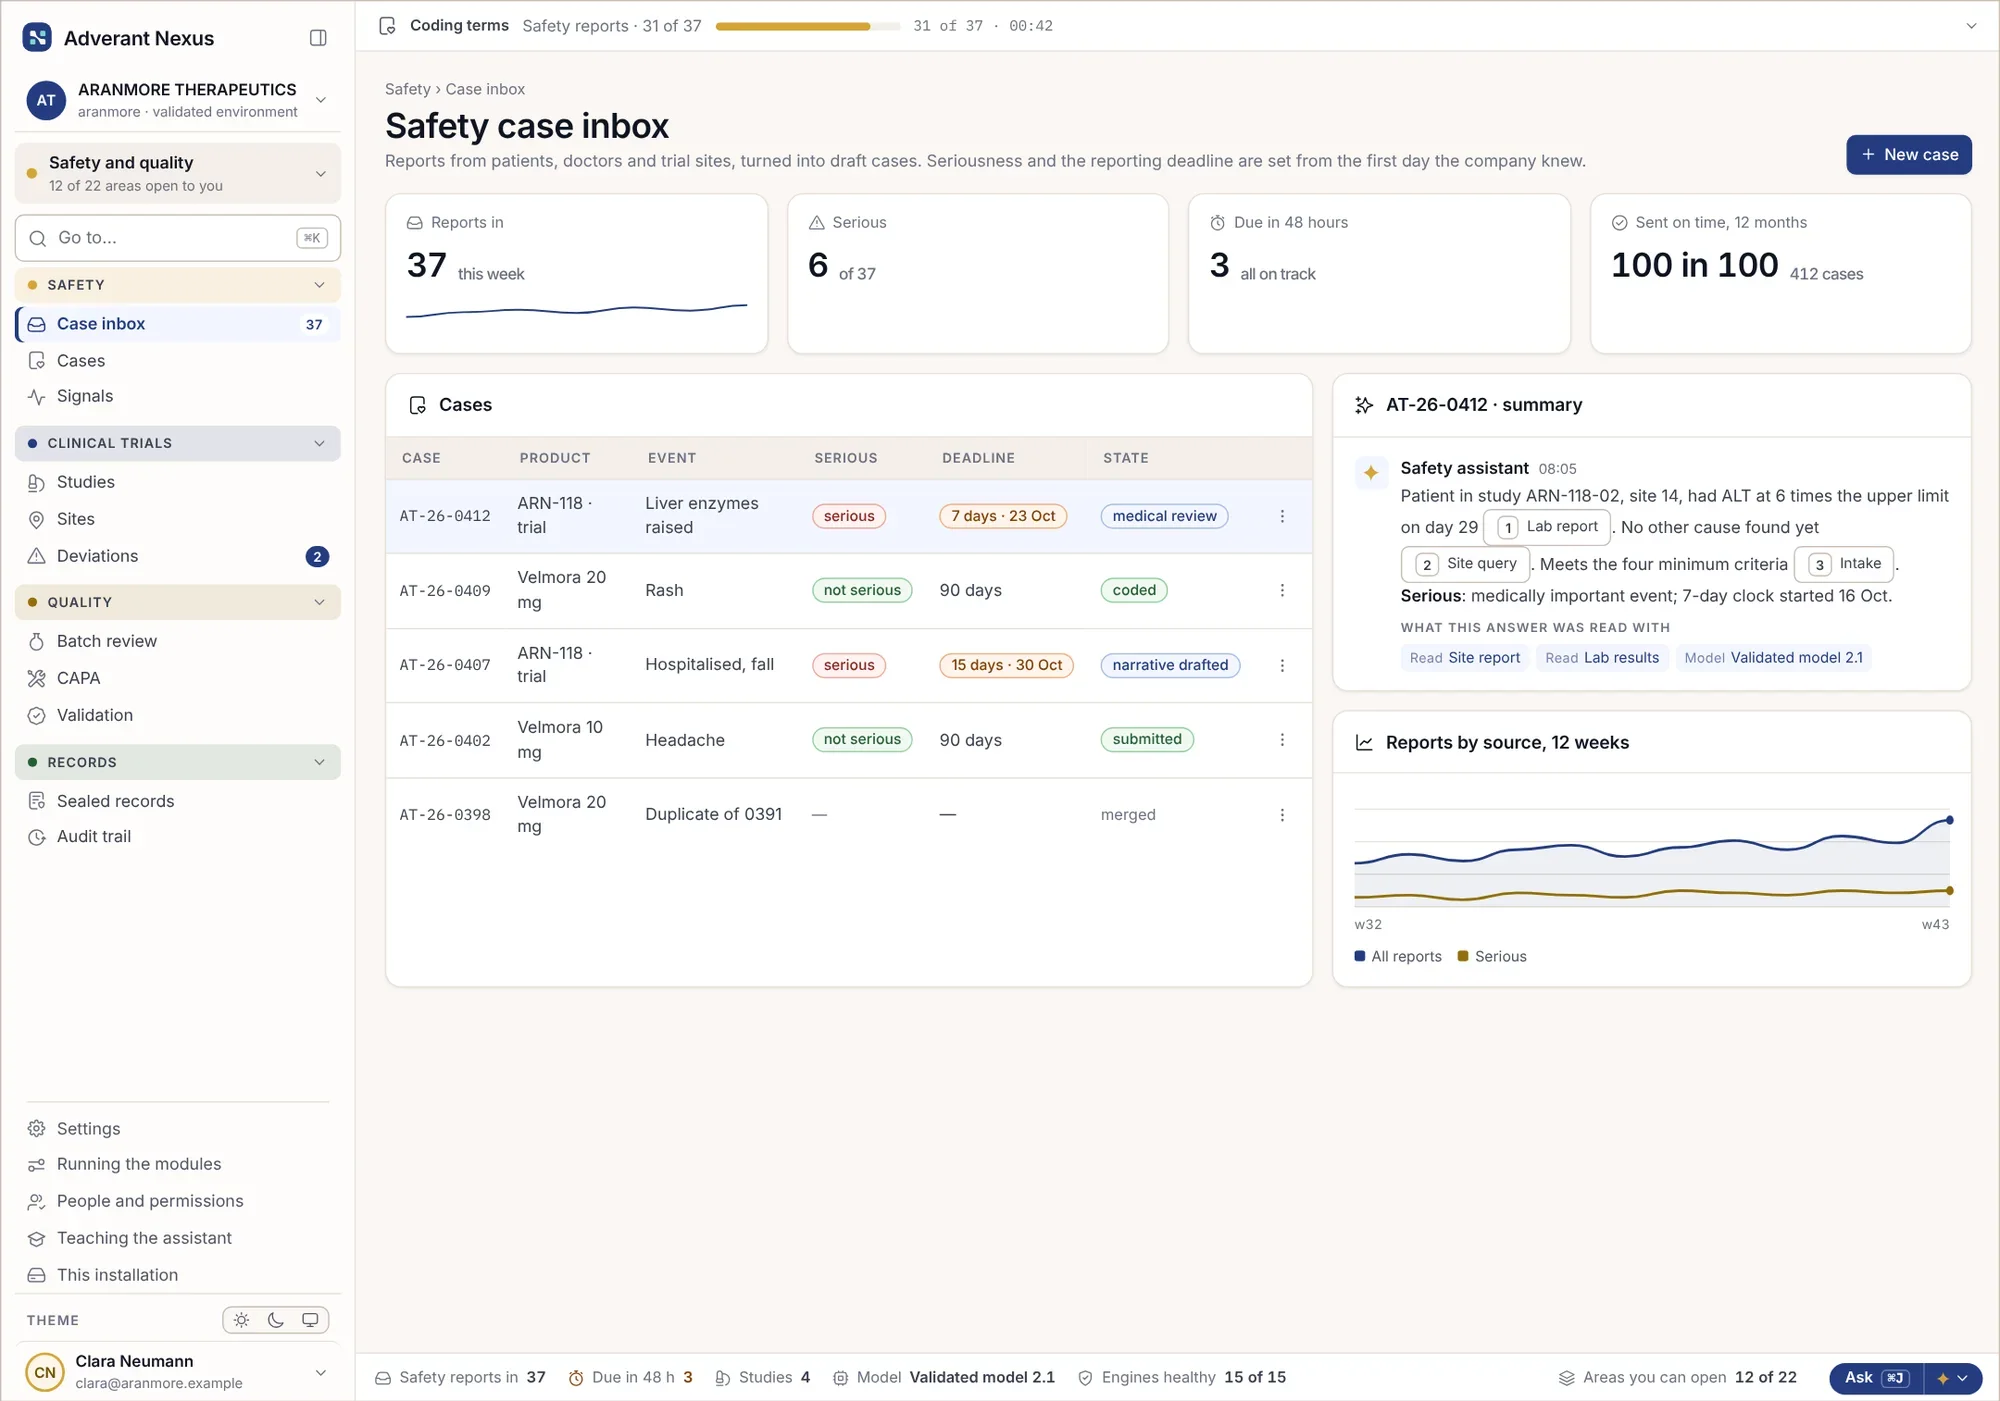Open Signals in the sidebar
Image resolution: width=2000 pixels, height=1401 pixels.
coord(178,396)
